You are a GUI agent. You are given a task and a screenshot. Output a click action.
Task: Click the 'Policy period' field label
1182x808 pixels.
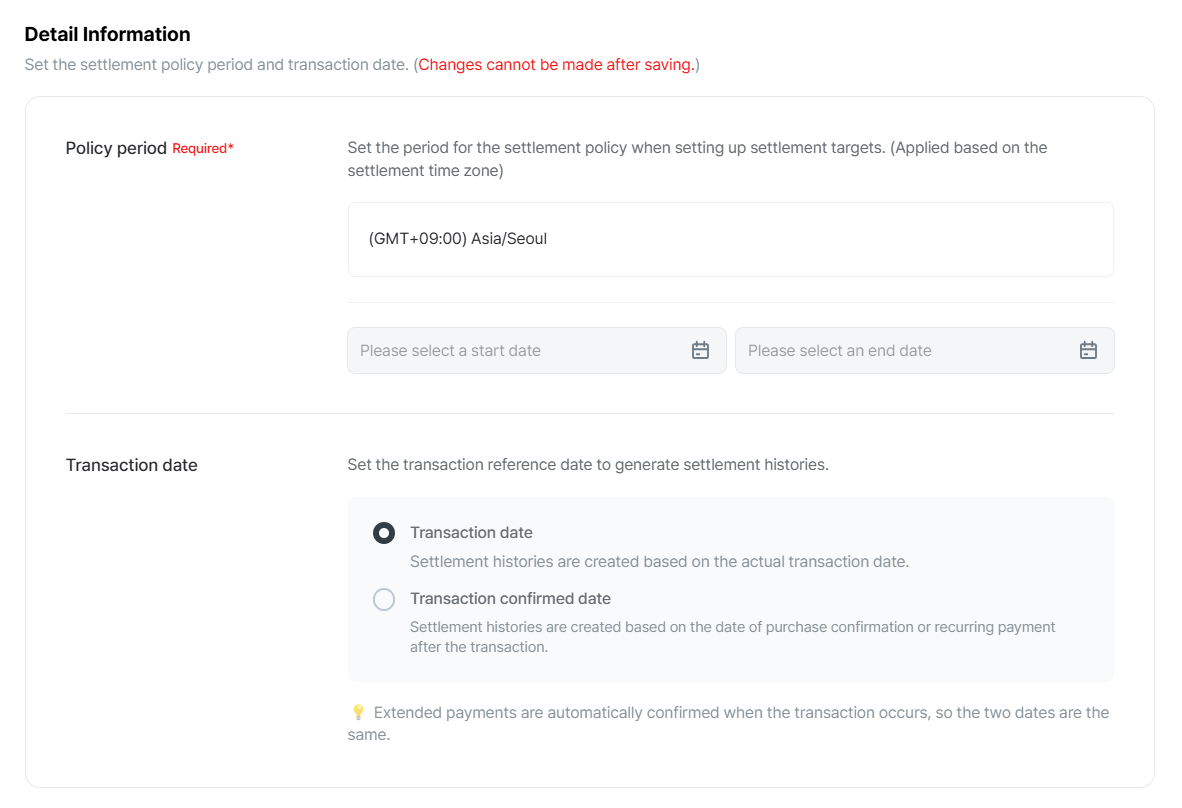[116, 148]
